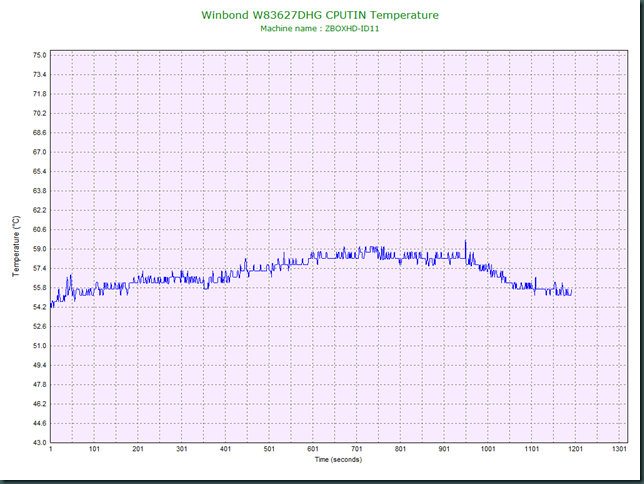This screenshot has height=484, width=644.
Task: Click the 1101 seconds time axis label
Action: [x=532, y=449]
